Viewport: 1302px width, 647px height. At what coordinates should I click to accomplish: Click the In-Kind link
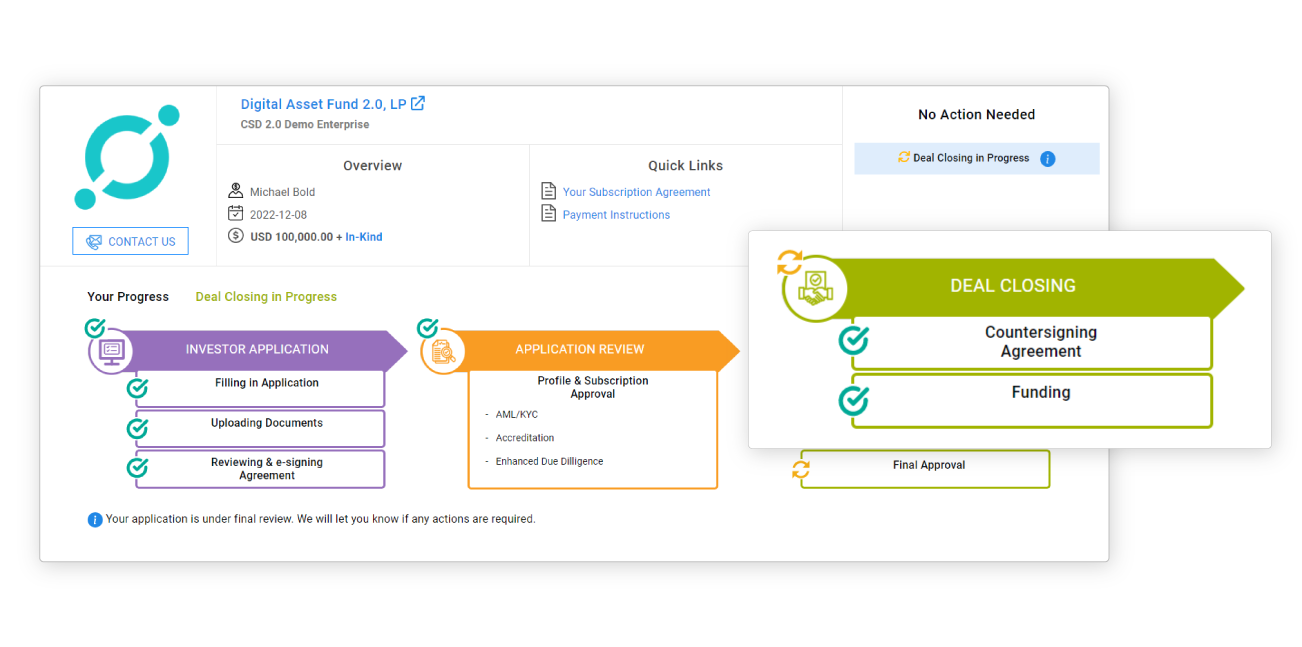(364, 237)
